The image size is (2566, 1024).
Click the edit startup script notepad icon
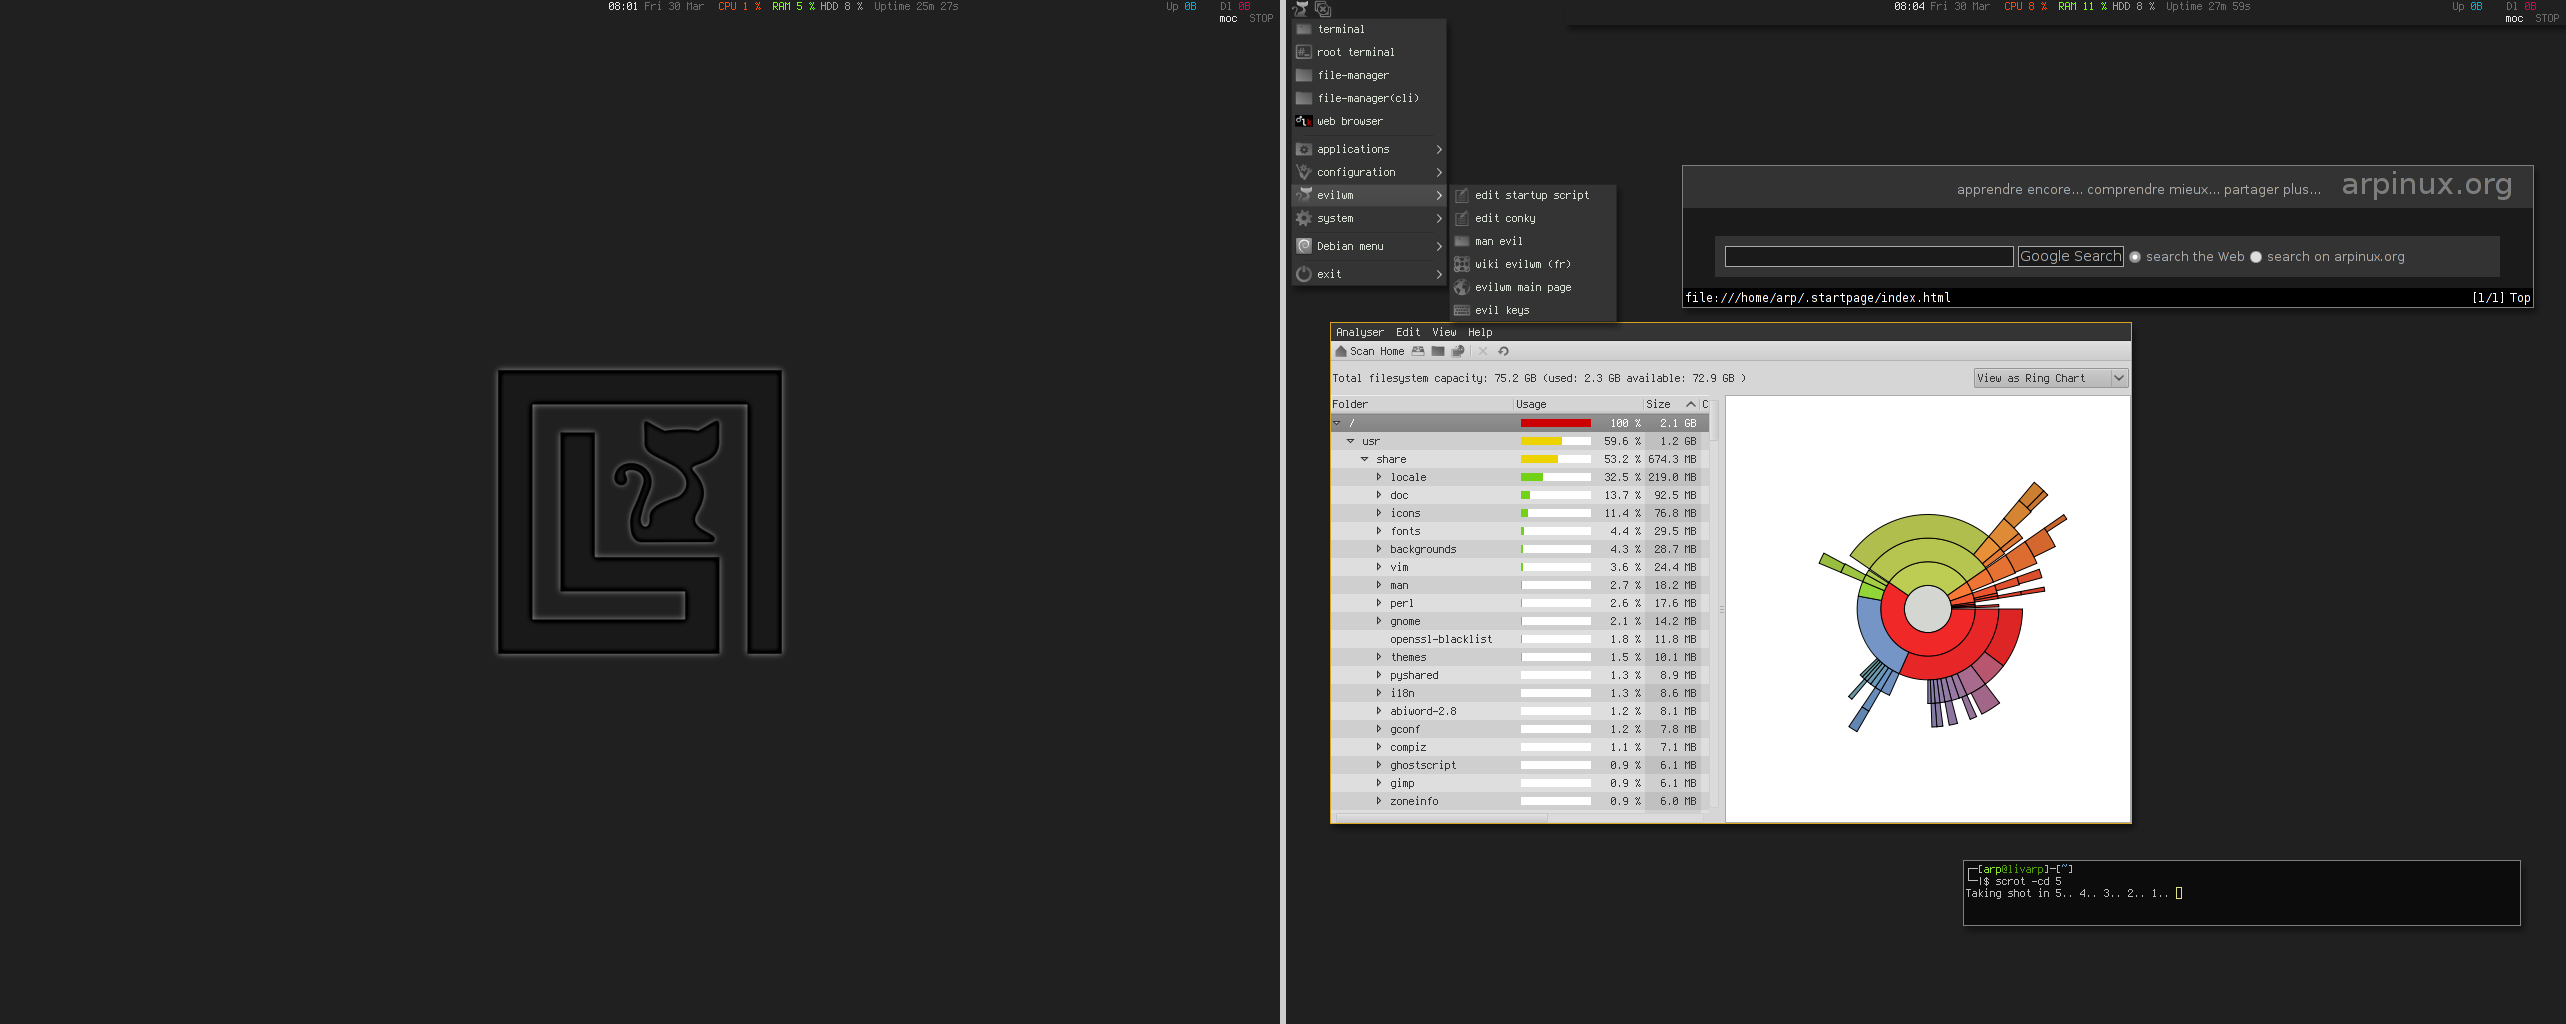(1462, 195)
